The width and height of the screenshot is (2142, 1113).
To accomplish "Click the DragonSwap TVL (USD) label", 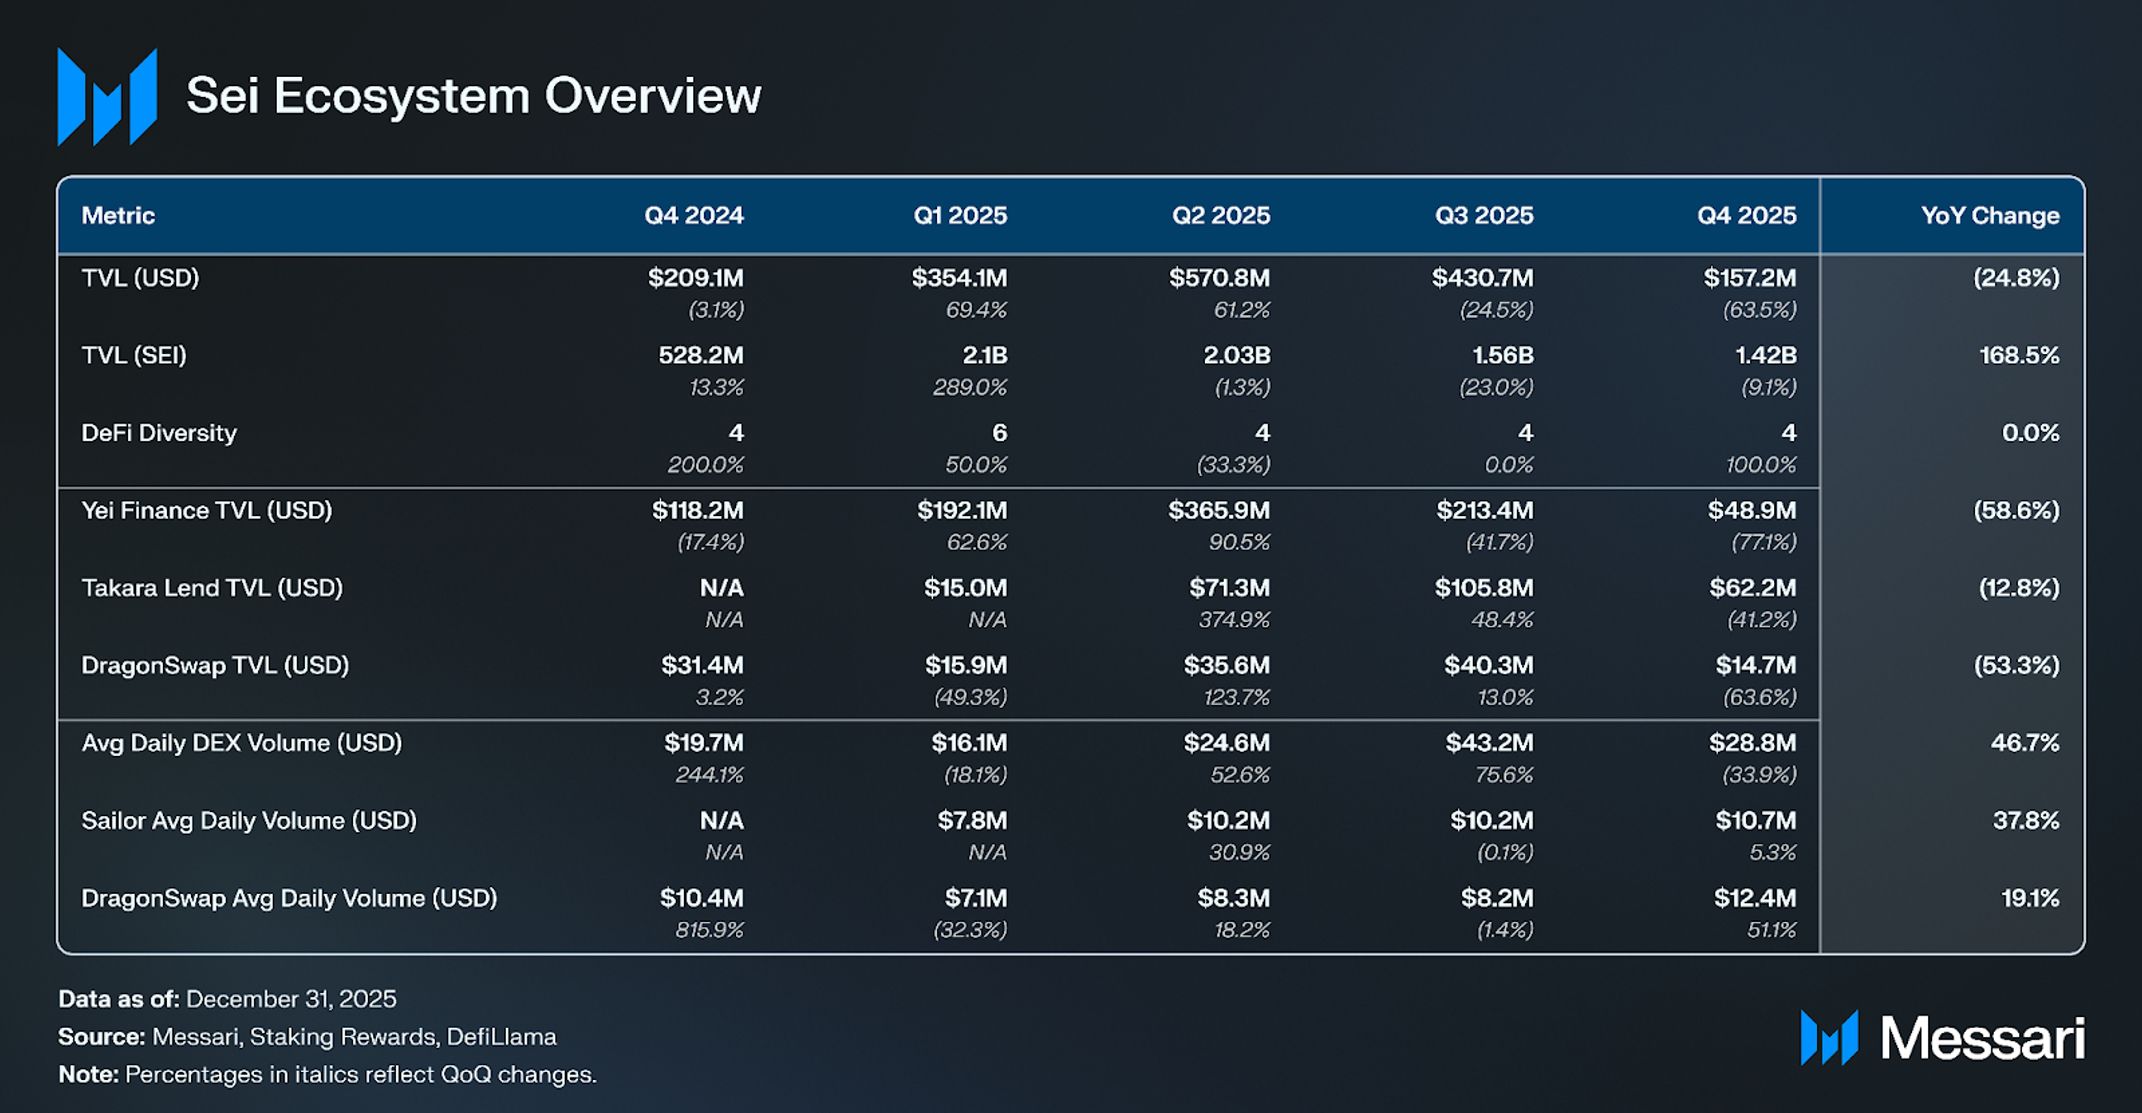I will (x=215, y=666).
